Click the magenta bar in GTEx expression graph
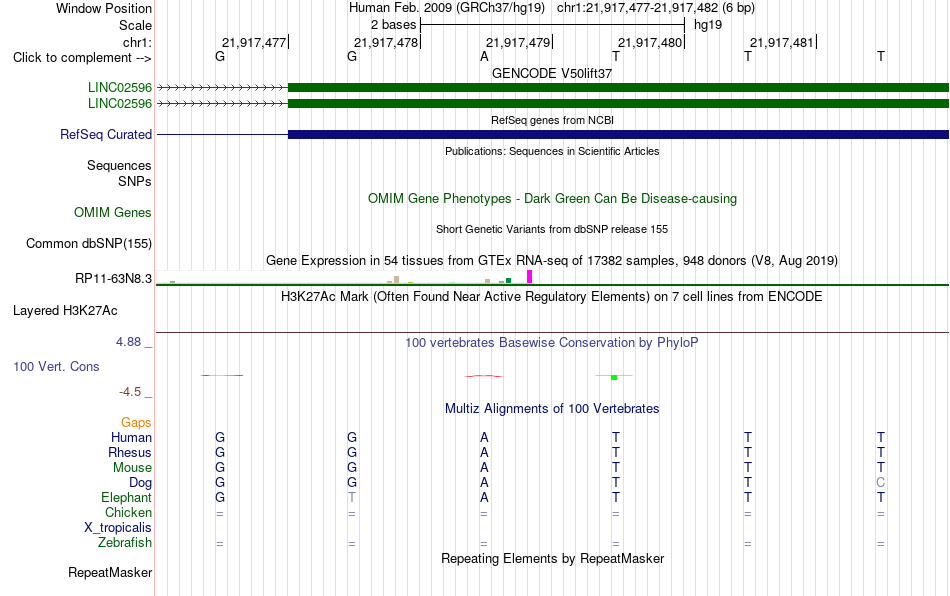 530,277
